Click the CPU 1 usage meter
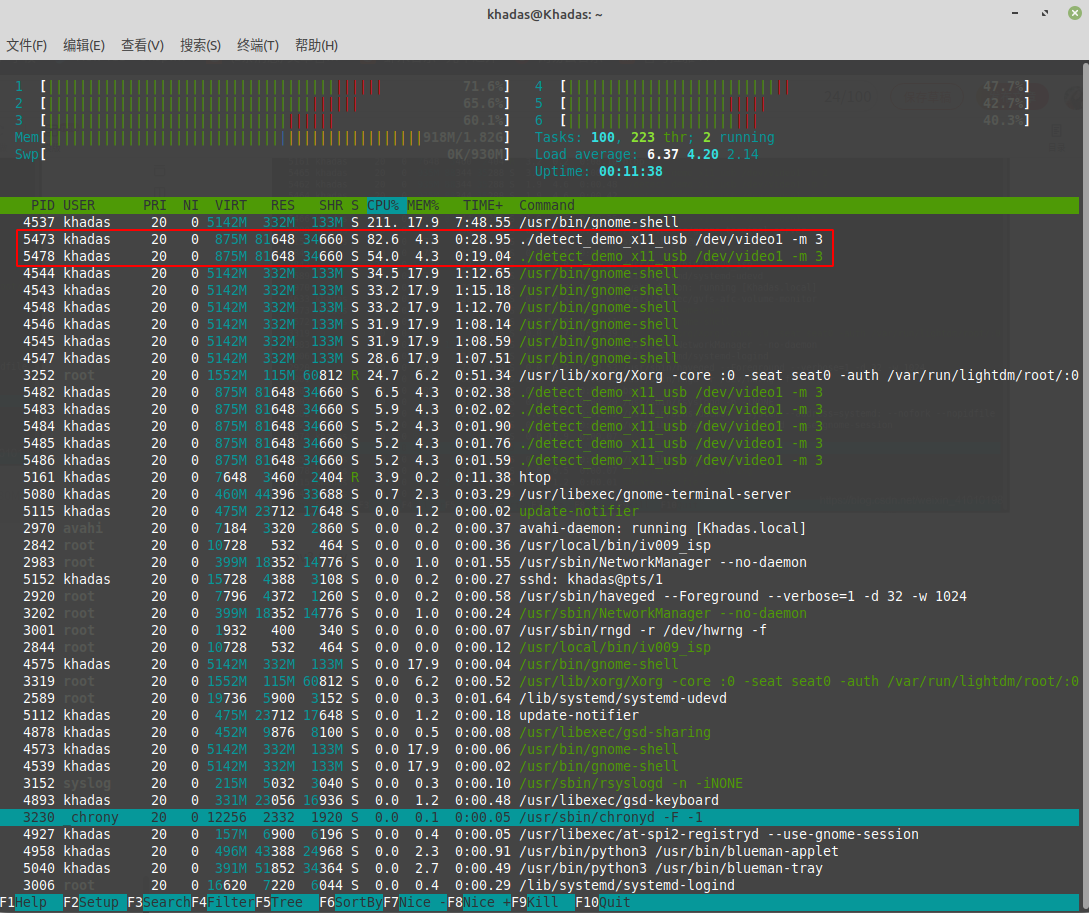 pos(263,87)
